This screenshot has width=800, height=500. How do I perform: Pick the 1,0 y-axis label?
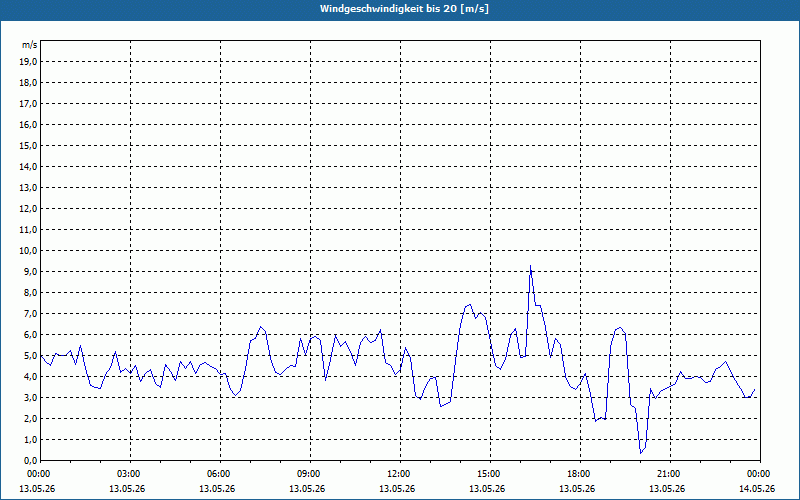[30, 439]
